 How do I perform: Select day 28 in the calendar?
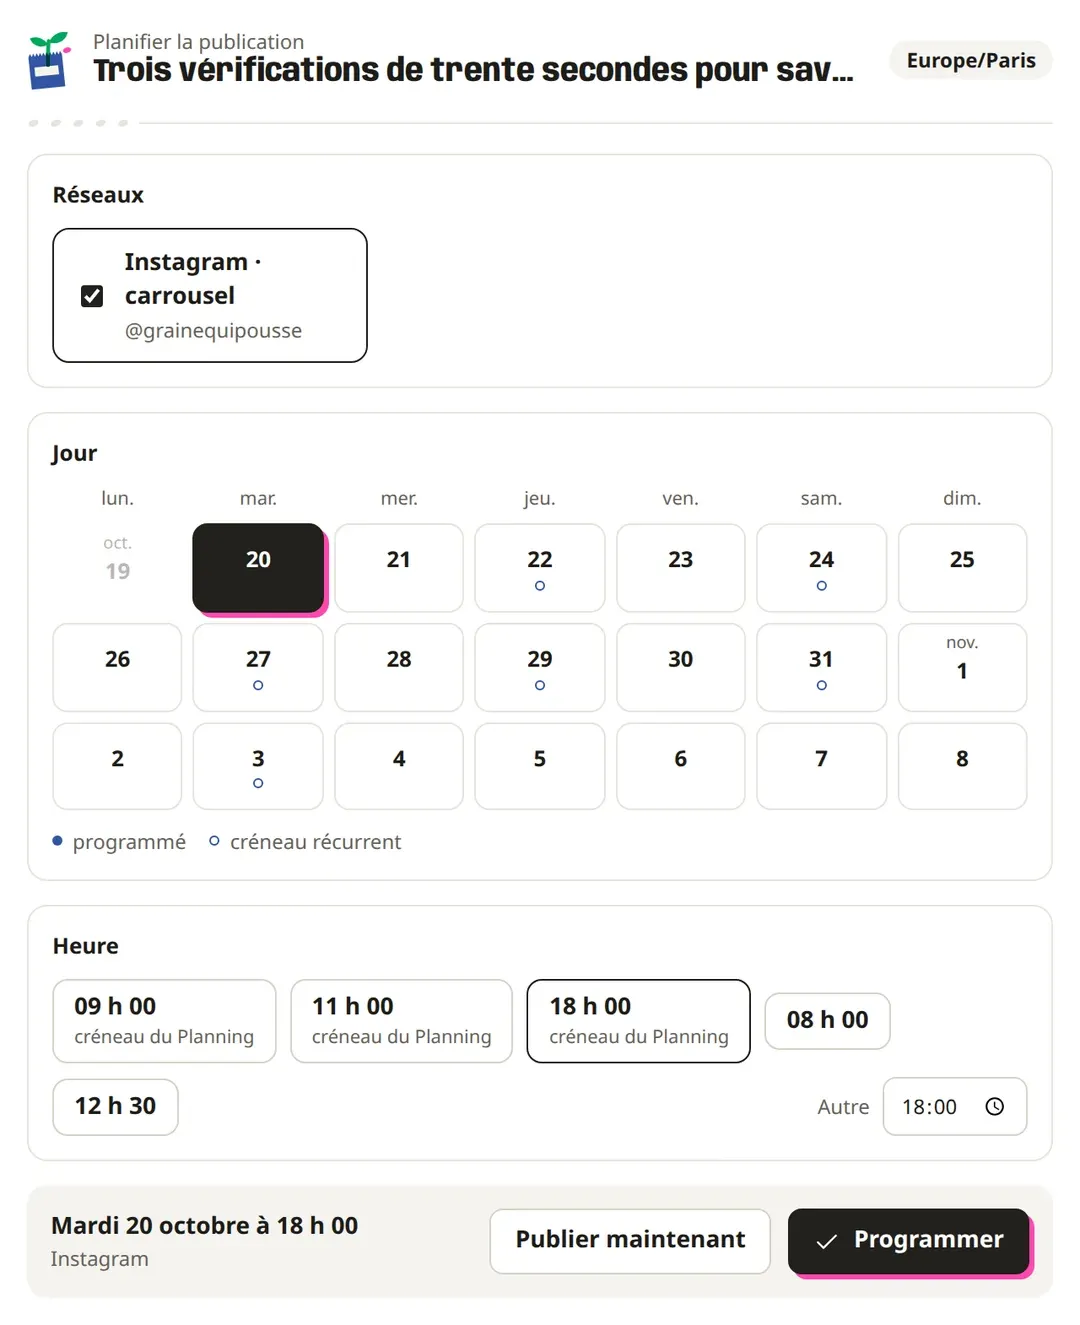(x=399, y=667)
